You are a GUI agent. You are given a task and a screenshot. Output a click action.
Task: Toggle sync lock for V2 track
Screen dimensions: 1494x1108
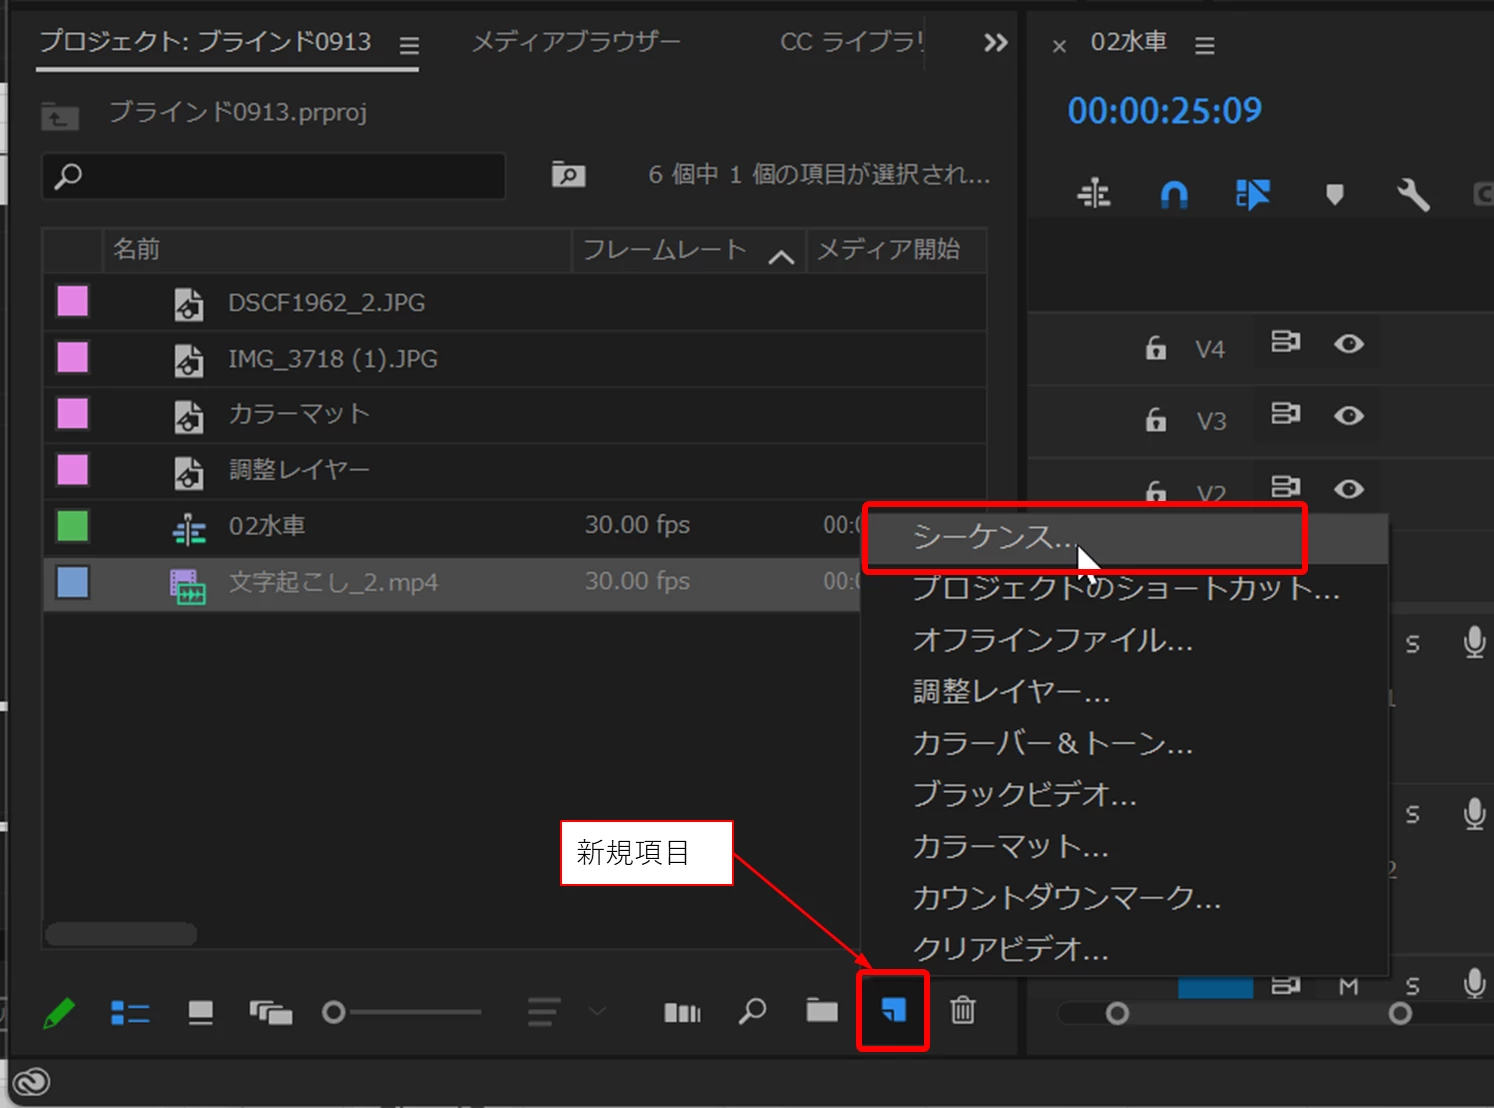(1285, 486)
